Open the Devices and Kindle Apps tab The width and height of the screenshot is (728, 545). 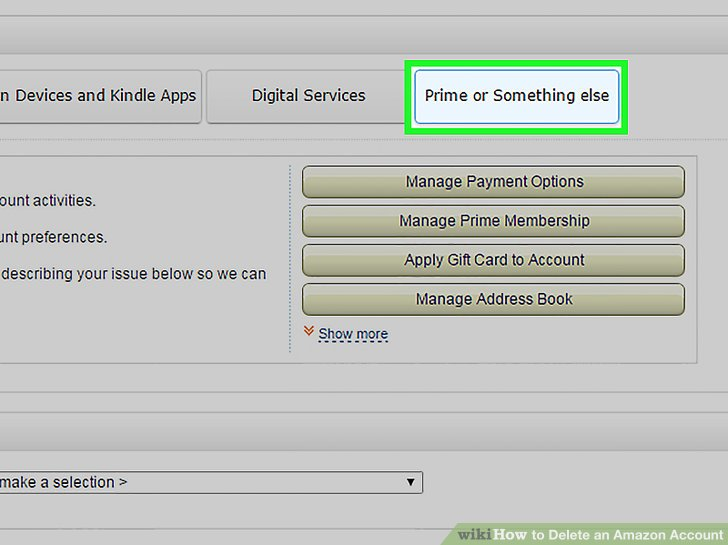tap(99, 96)
